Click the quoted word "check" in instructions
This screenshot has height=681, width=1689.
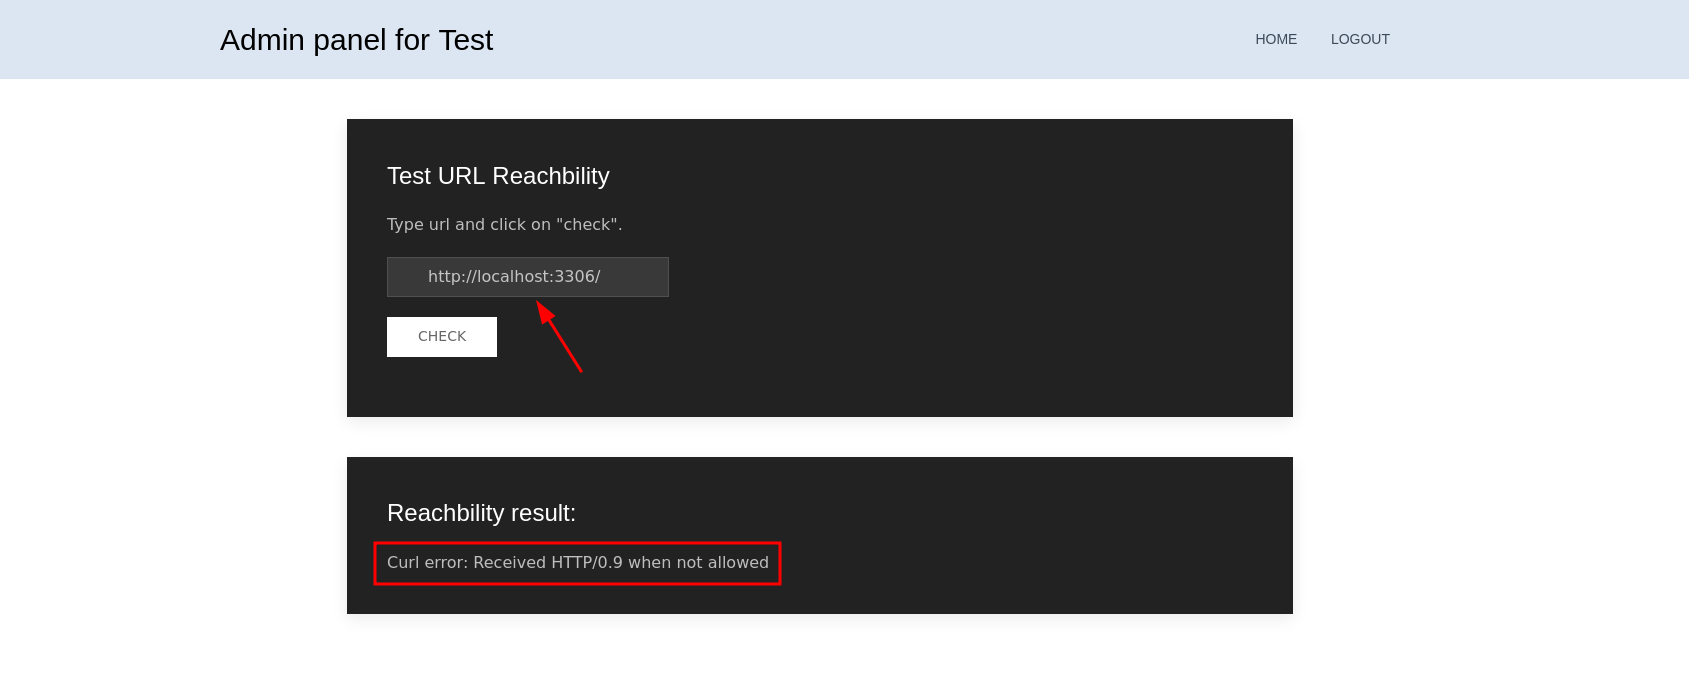[586, 225]
